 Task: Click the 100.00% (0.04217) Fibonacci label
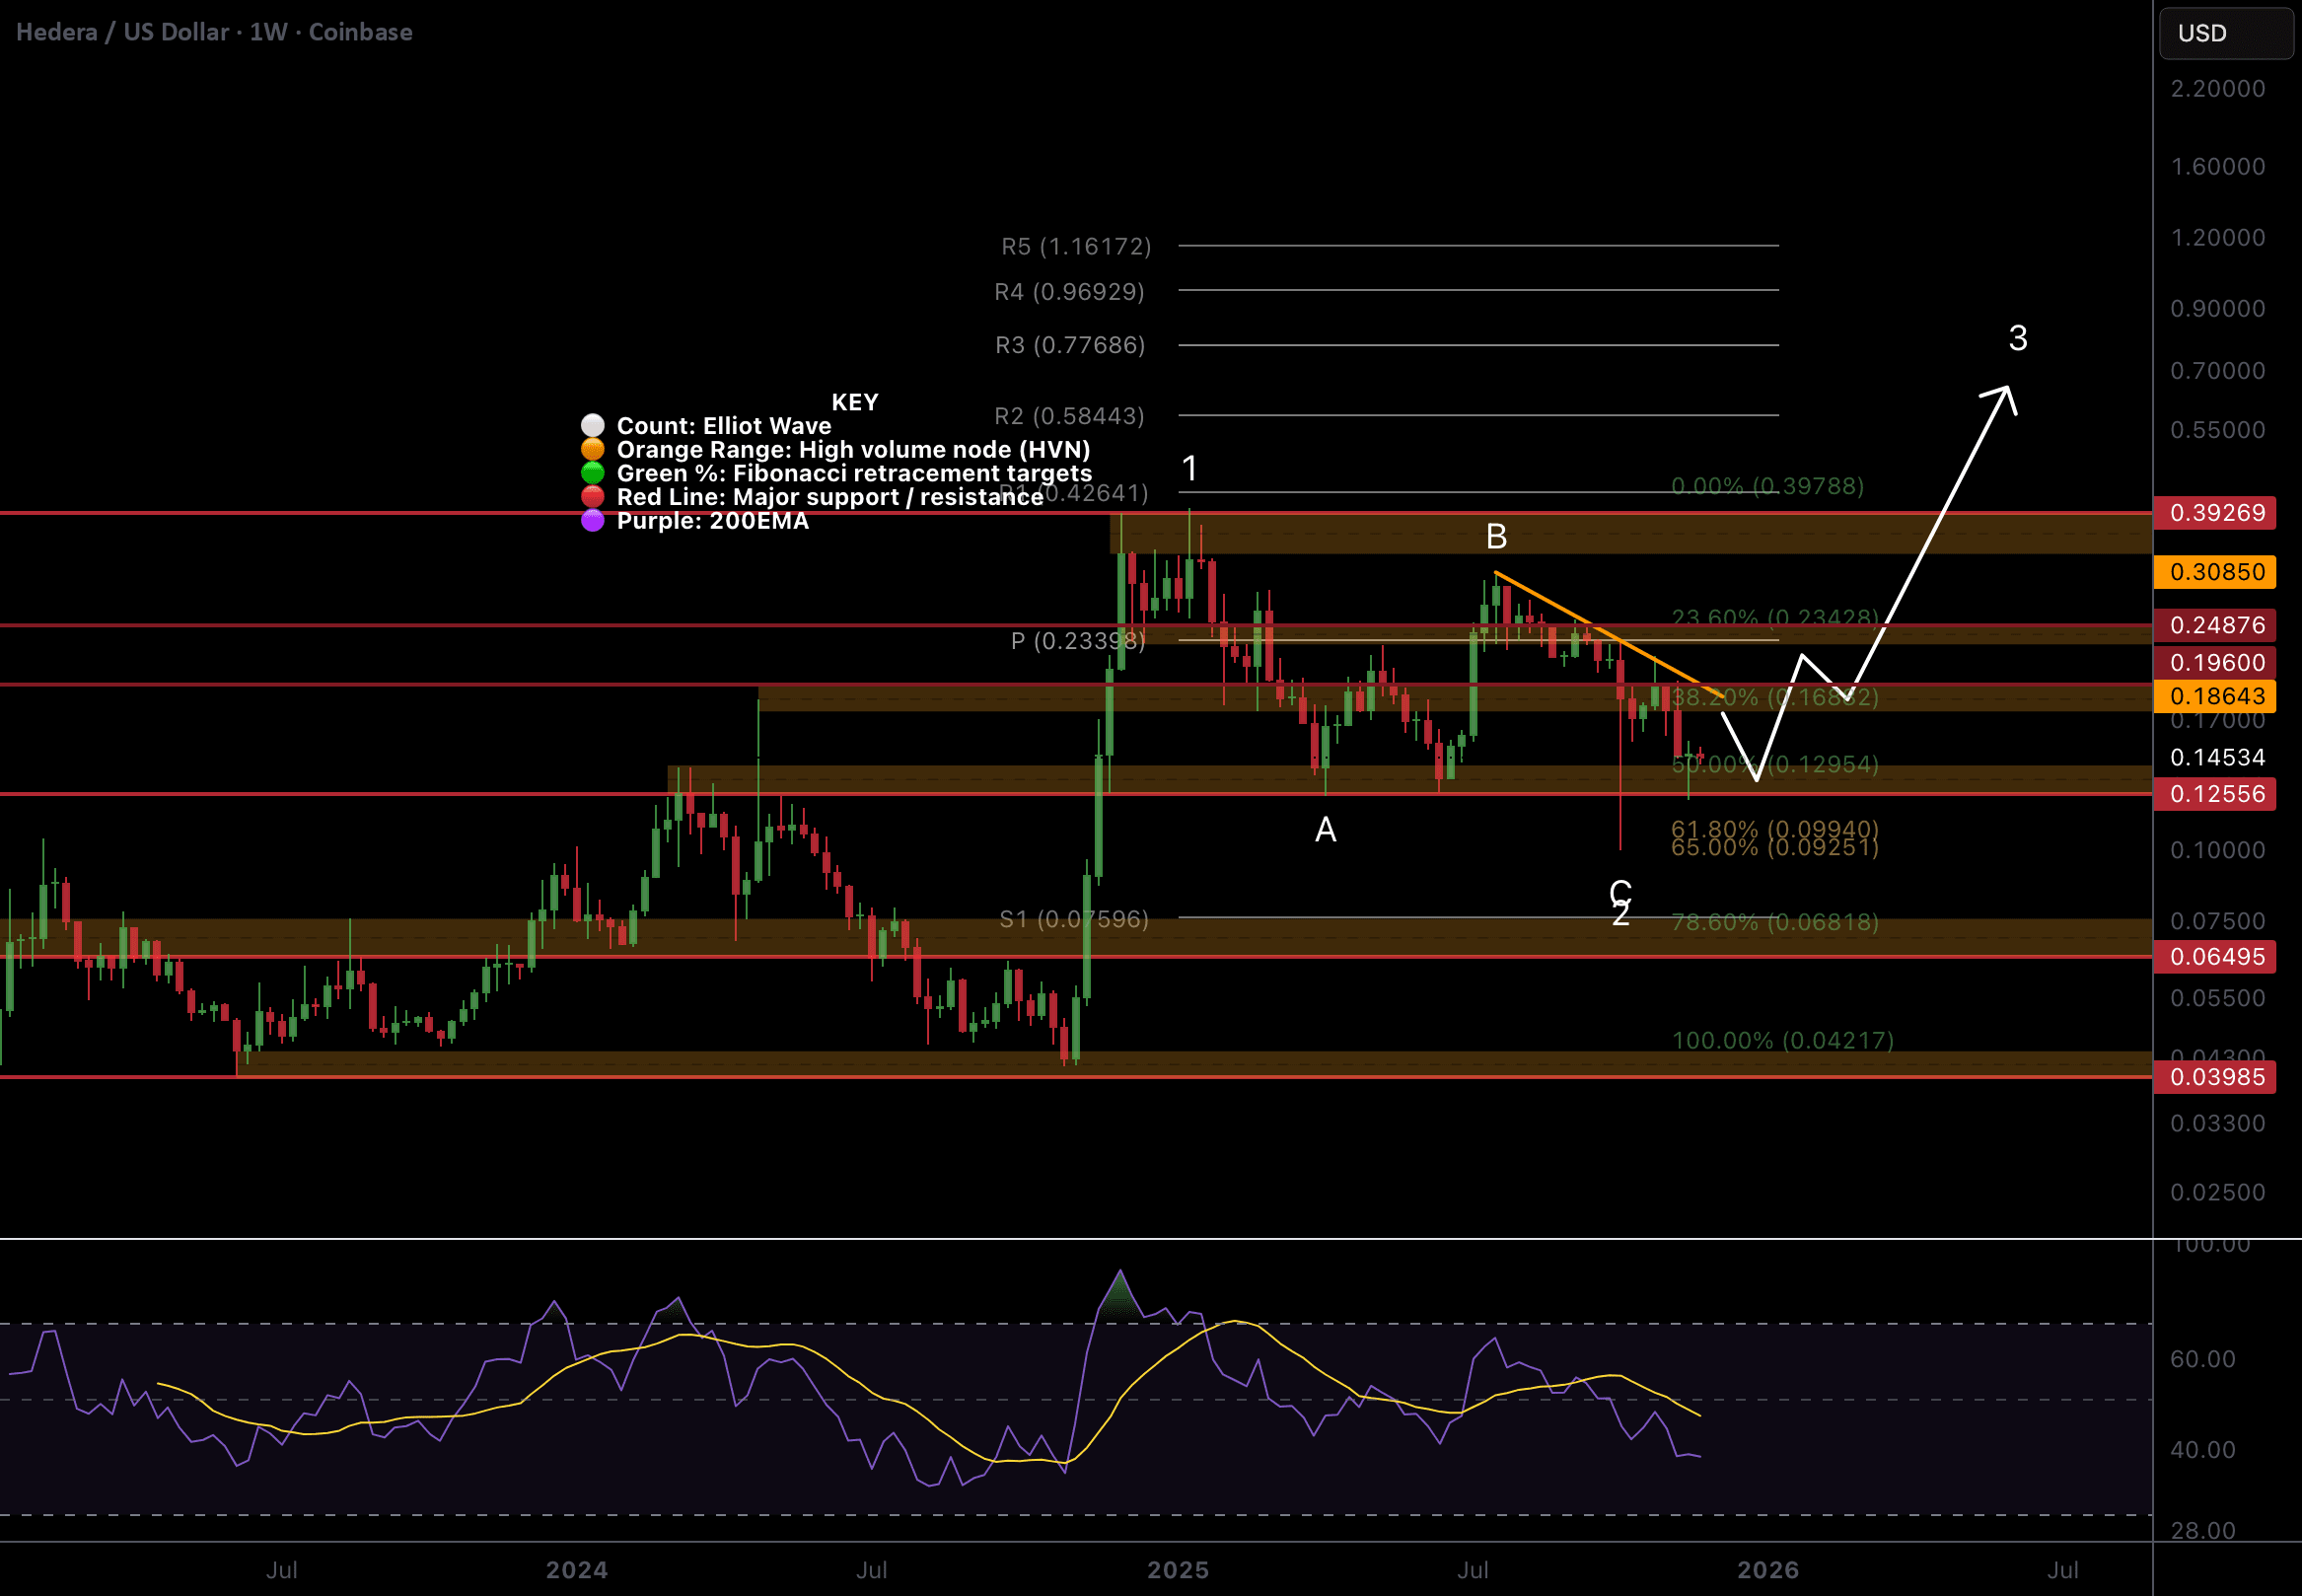click(x=1782, y=1040)
